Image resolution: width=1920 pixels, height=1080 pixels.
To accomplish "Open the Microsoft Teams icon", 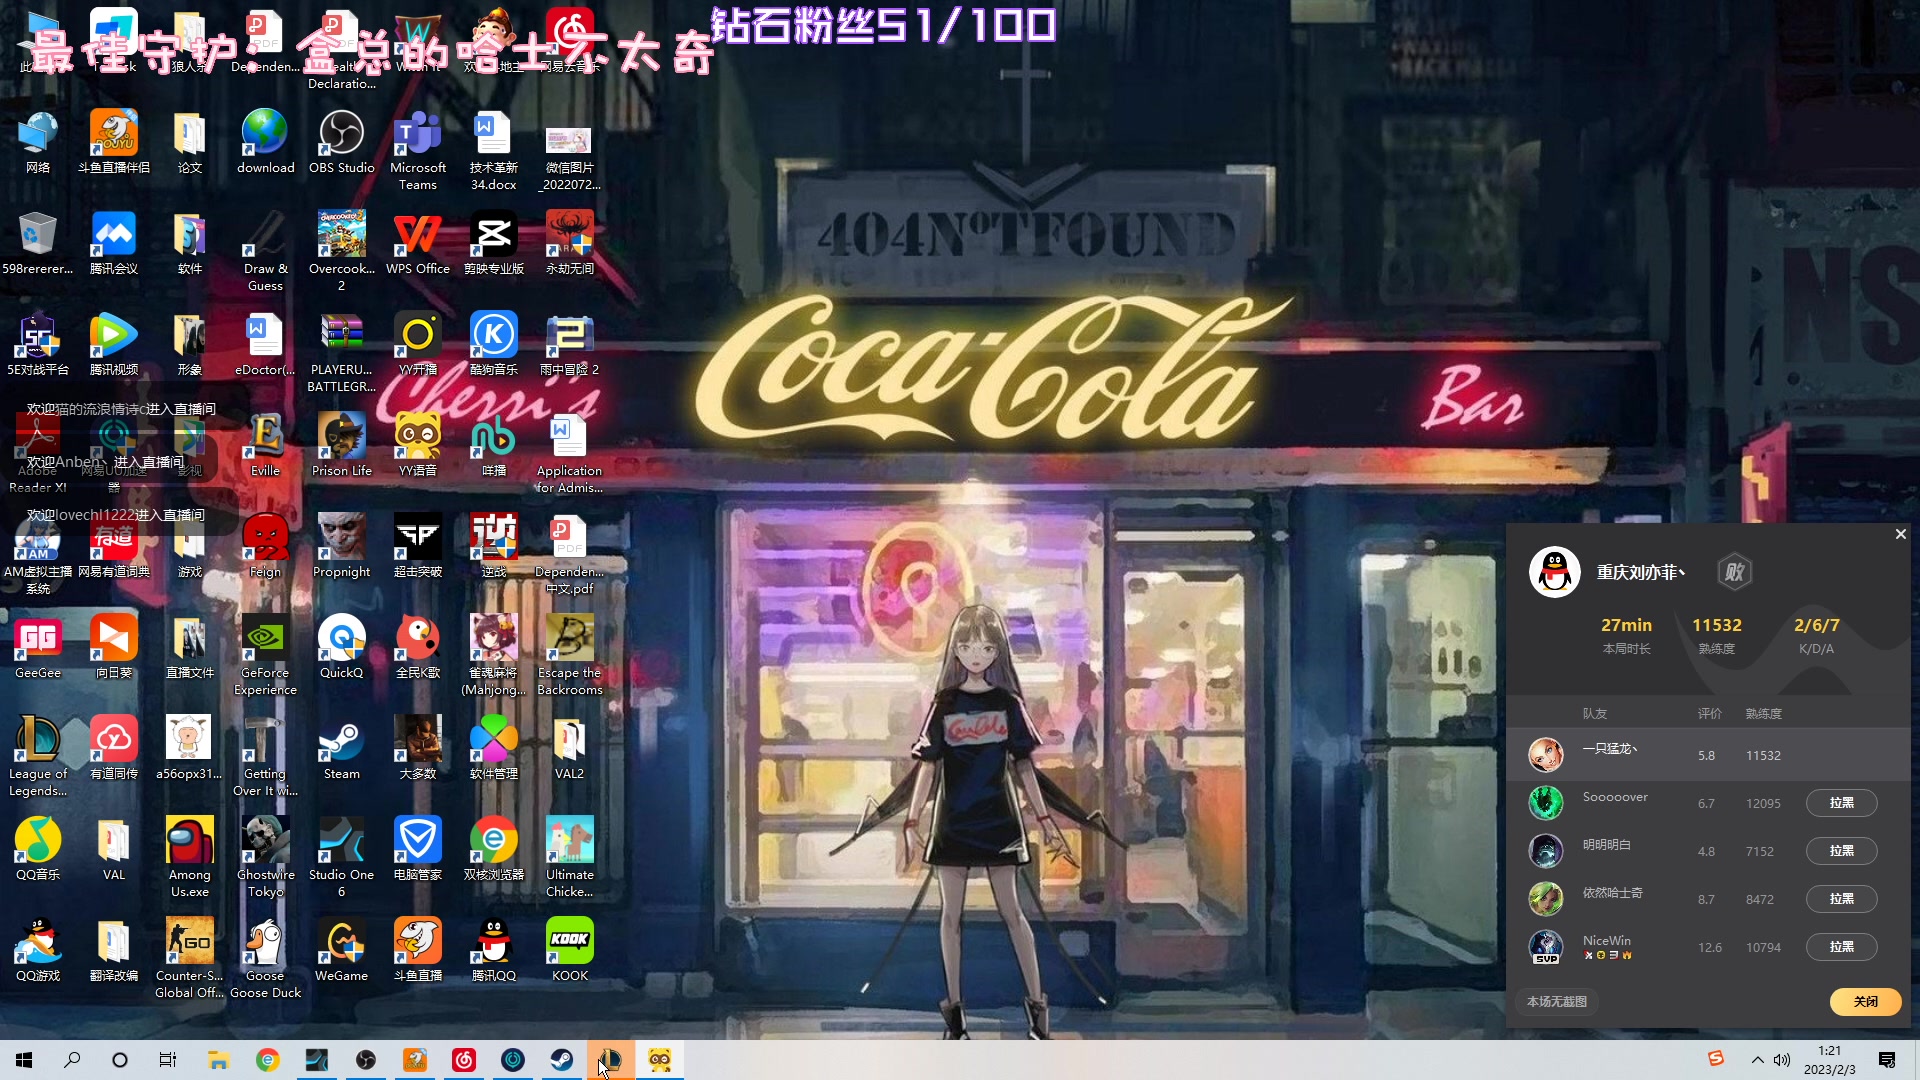I will click(418, 135).
